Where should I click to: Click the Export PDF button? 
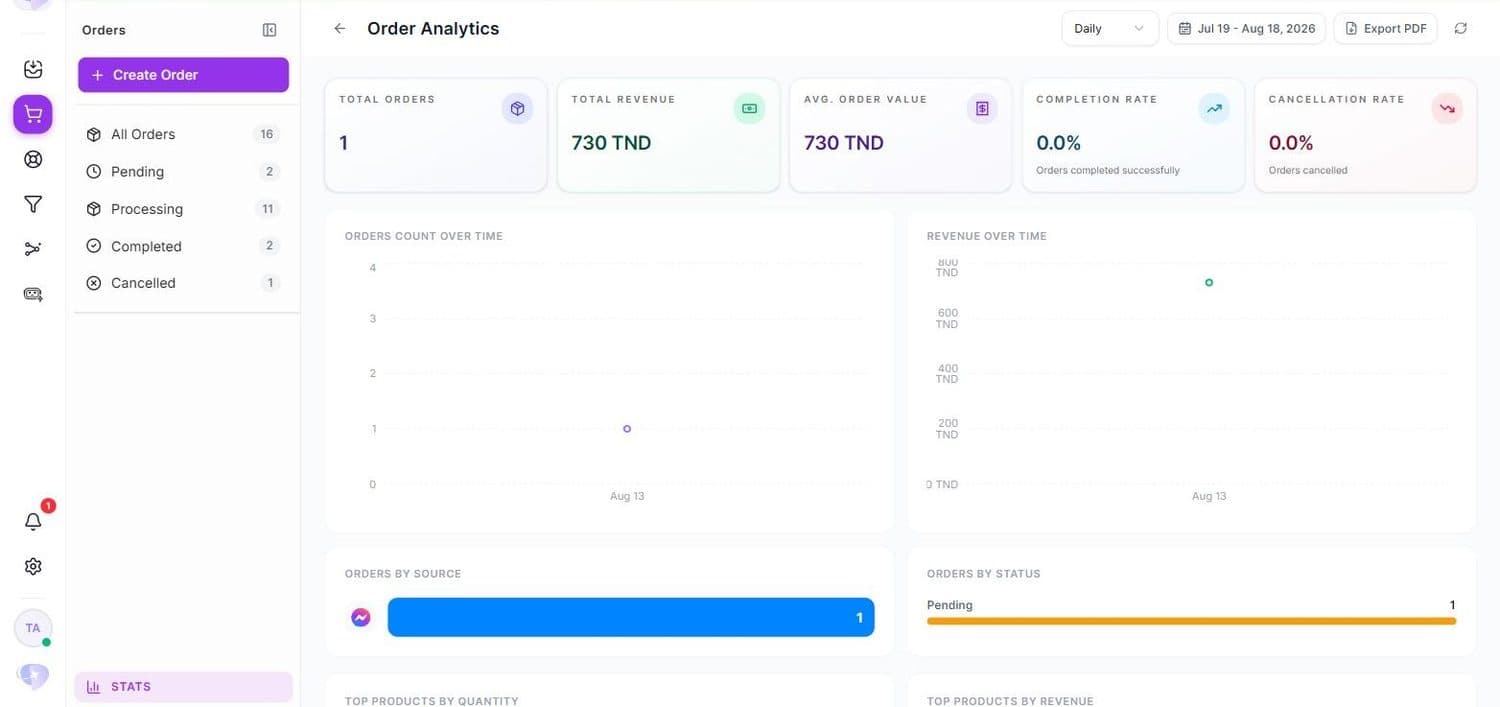coord(1386,28)
